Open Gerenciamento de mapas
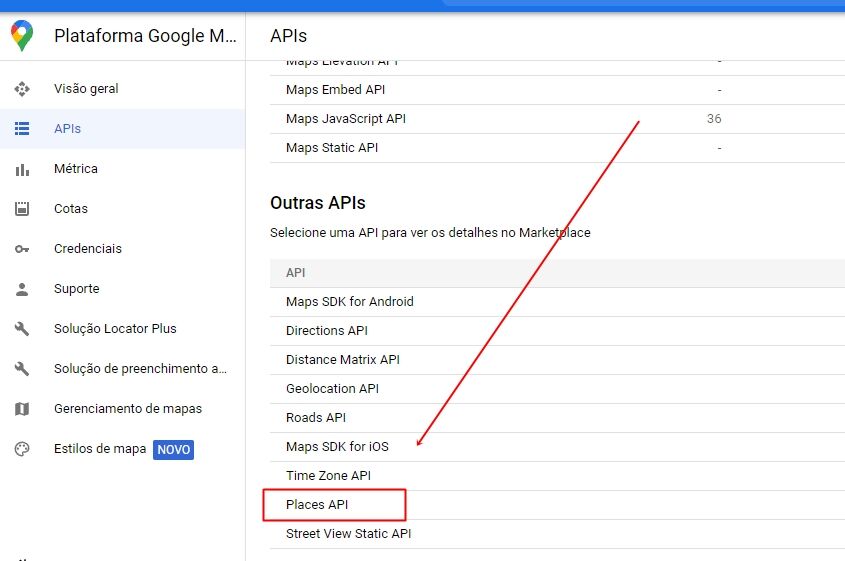Image resolution: width=845 pixels, height=561 pixels. coord(122,408)
